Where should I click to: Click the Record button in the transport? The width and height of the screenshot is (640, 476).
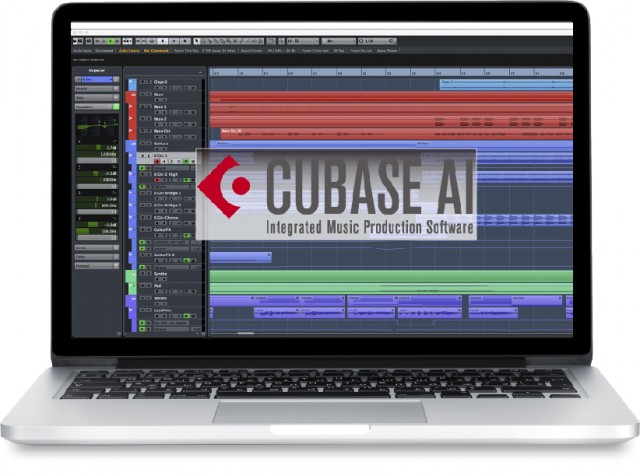pyautogui.click(x=185, y=41)
